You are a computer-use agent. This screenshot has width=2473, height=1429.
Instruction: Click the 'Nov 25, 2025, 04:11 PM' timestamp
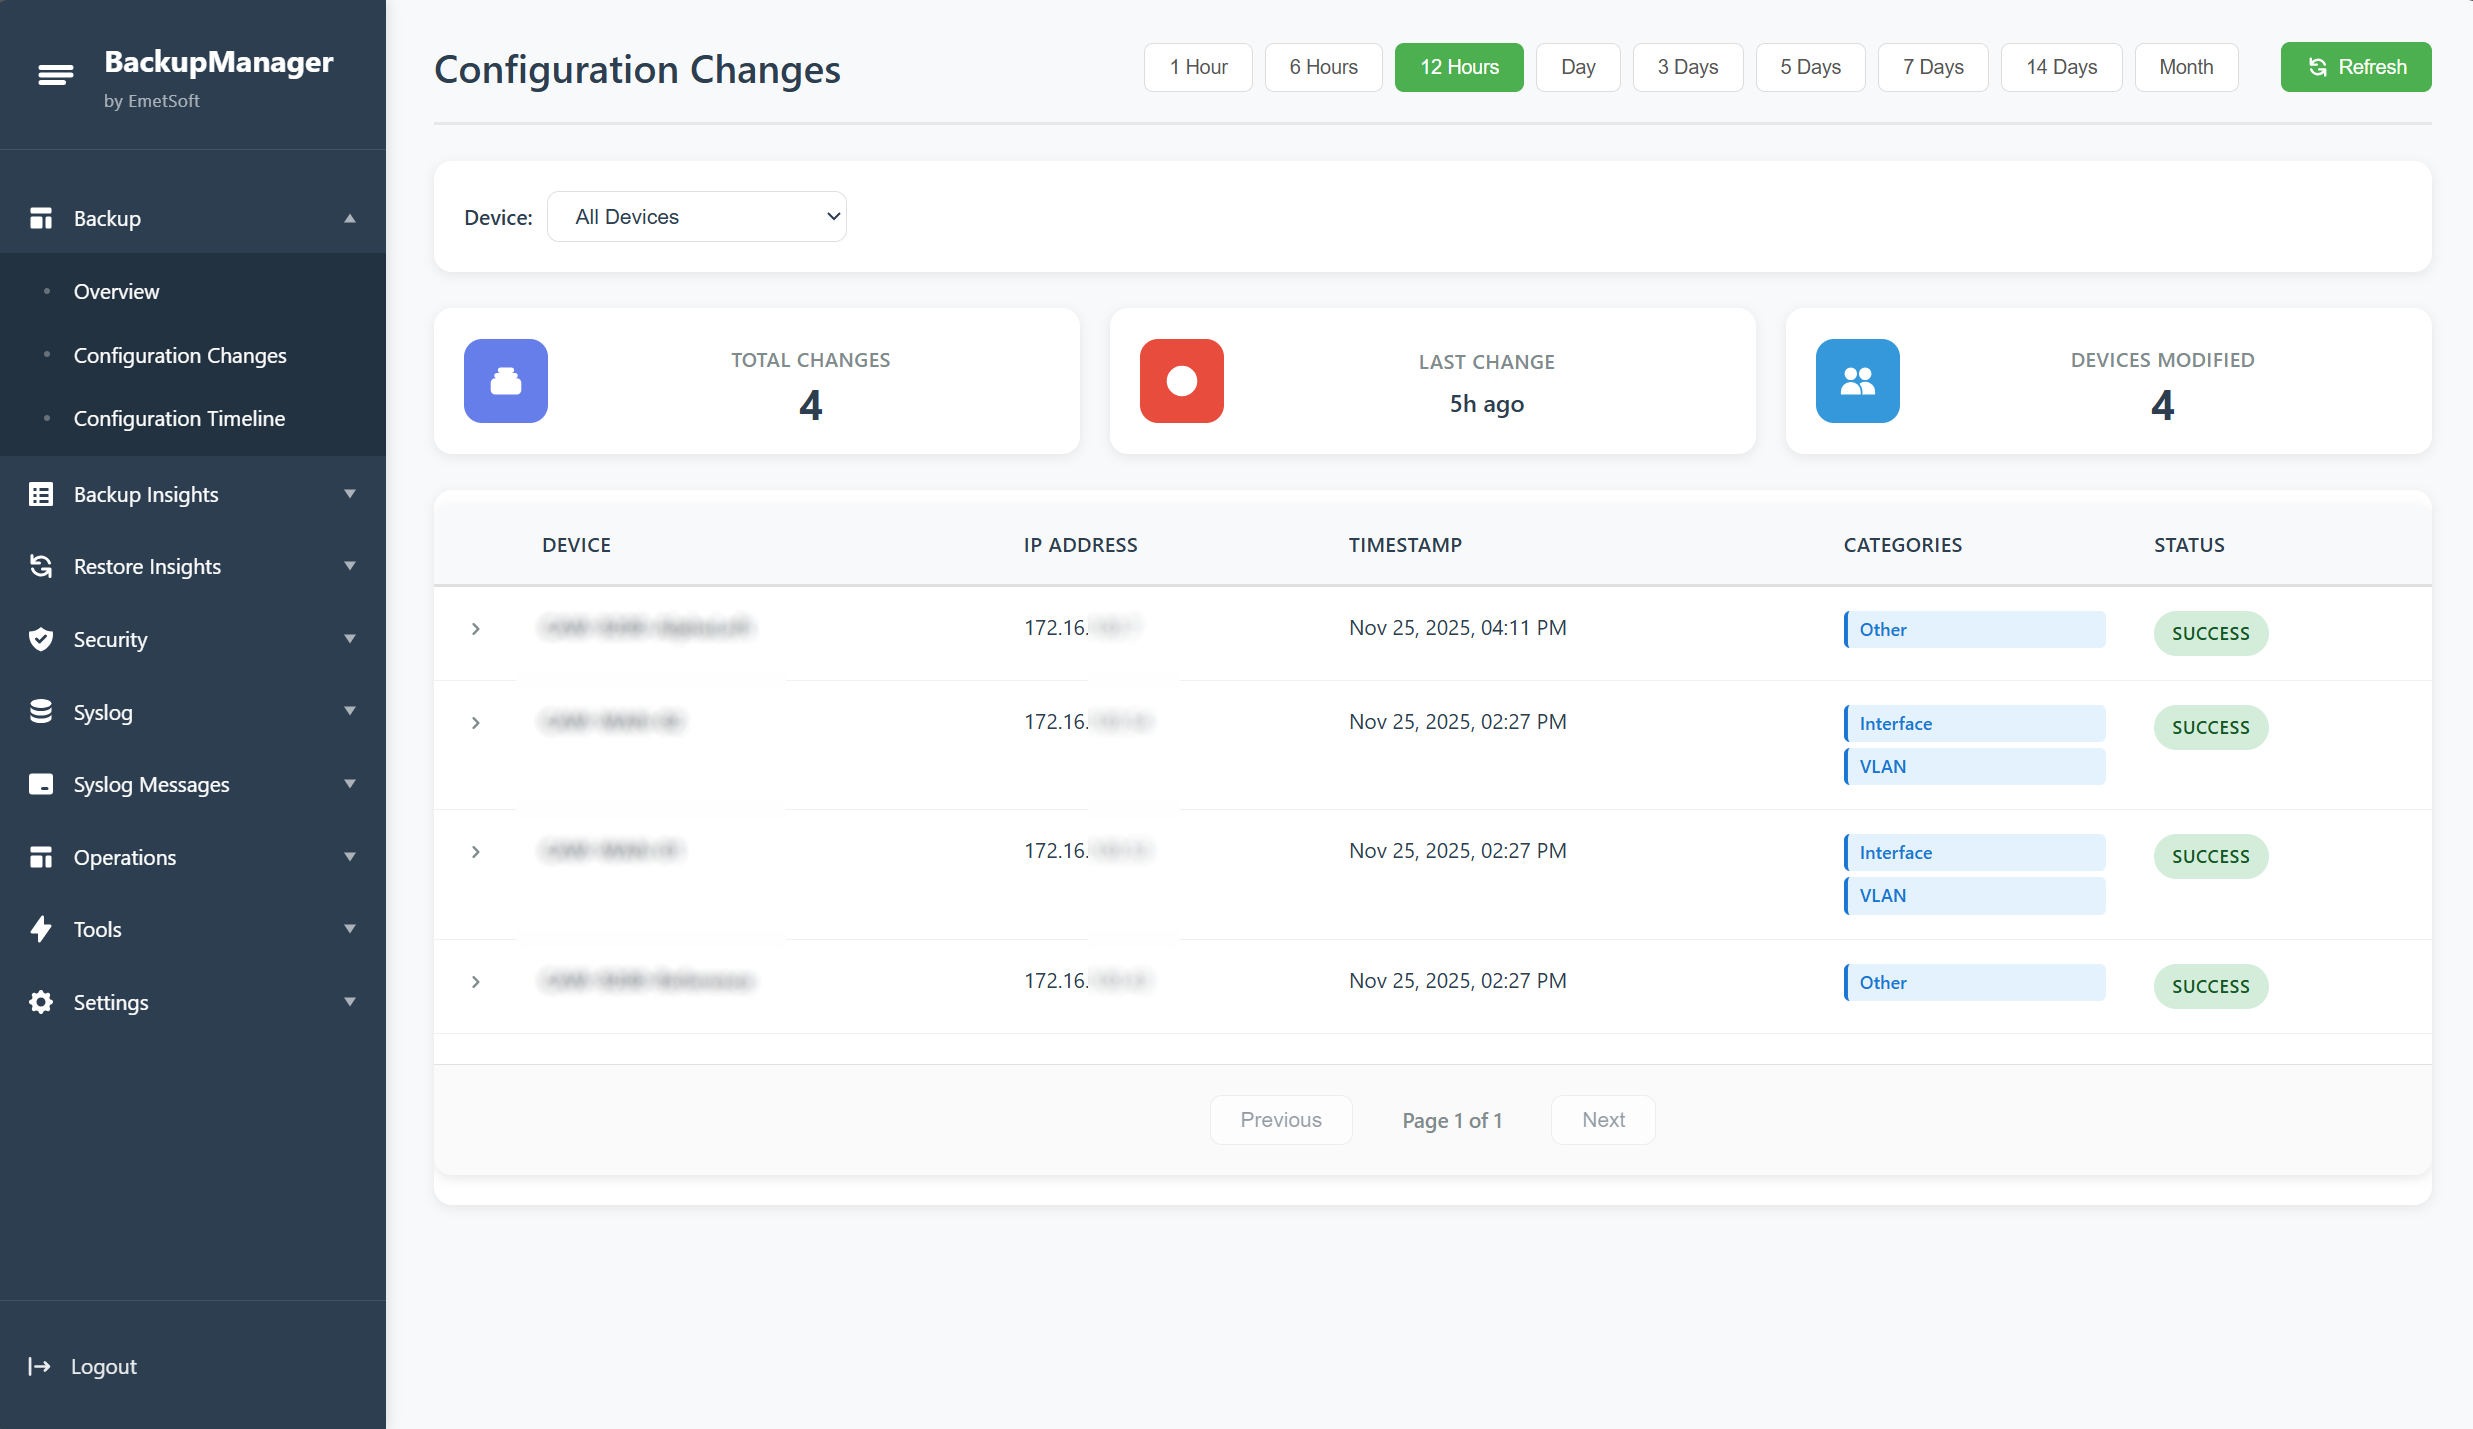click(1458, 628)
